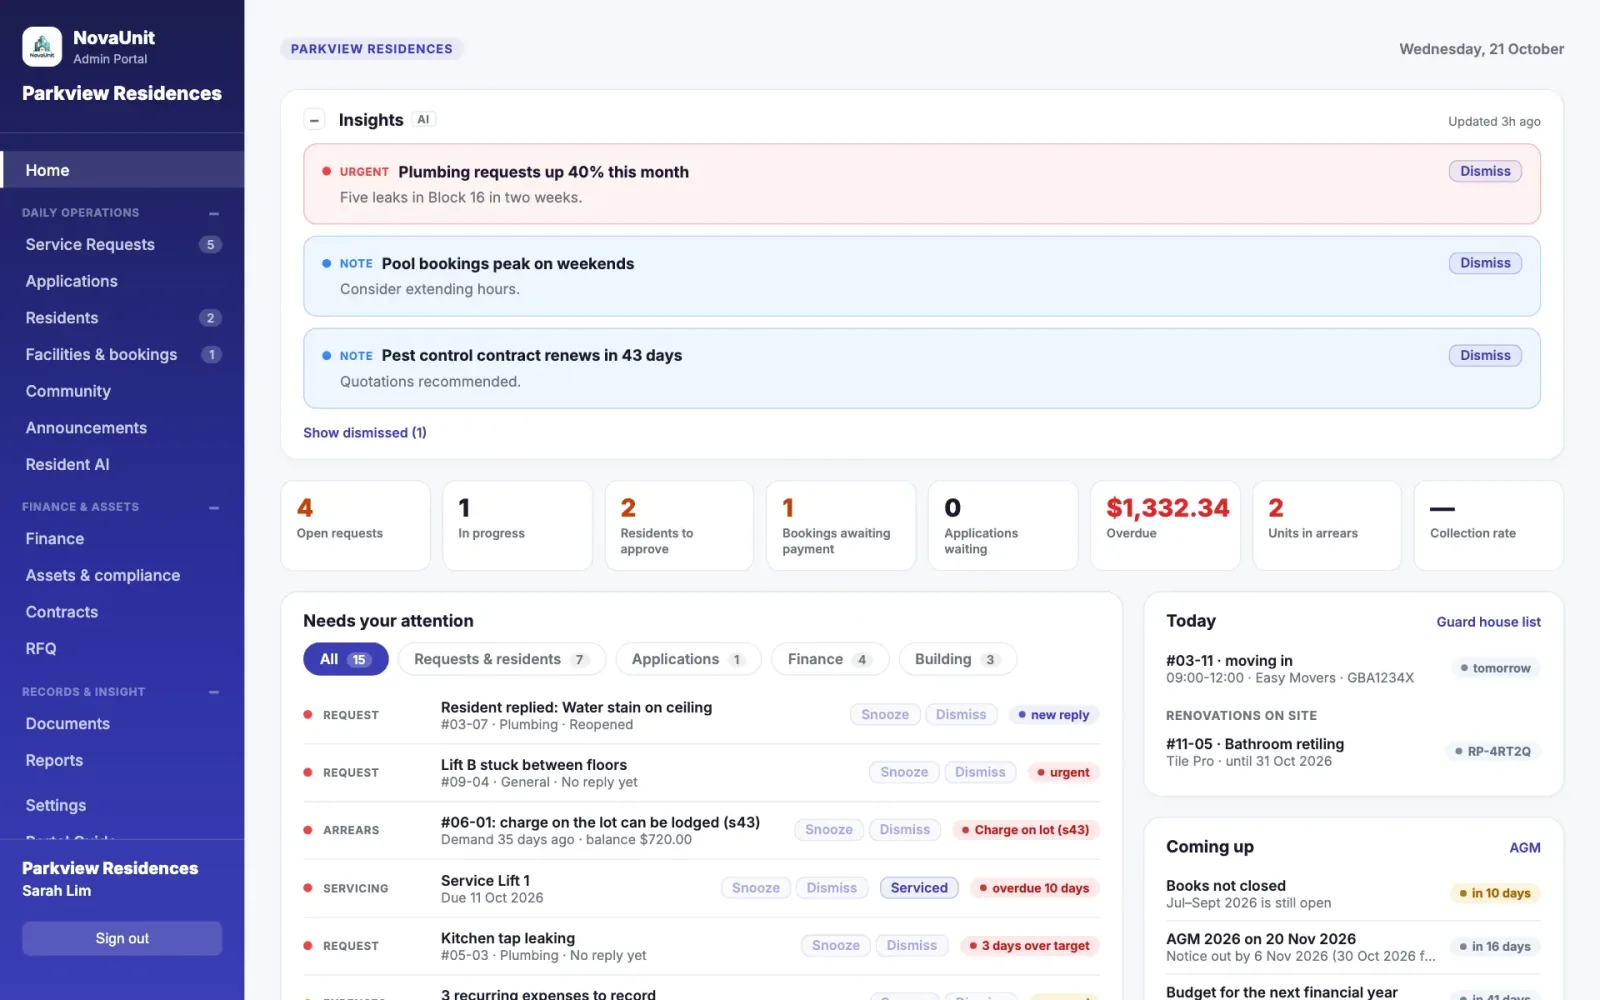Dismiss the Kitchen tap leaking request

912,946
